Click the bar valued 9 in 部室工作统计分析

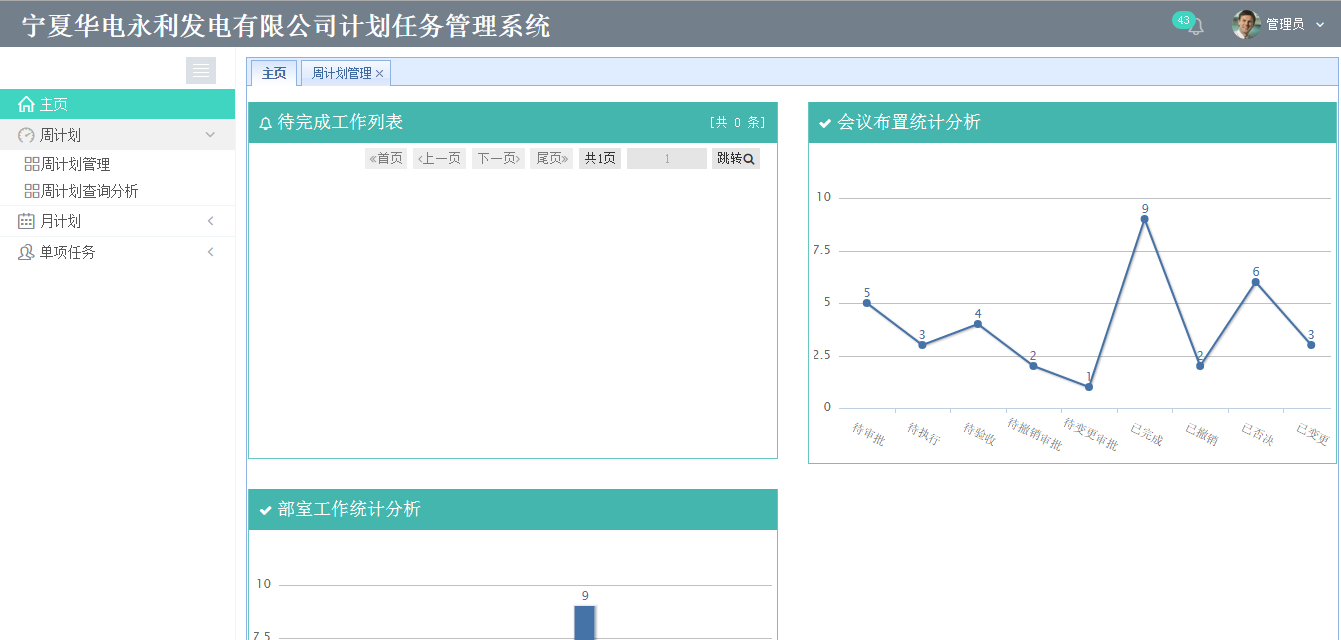point(585,623)
